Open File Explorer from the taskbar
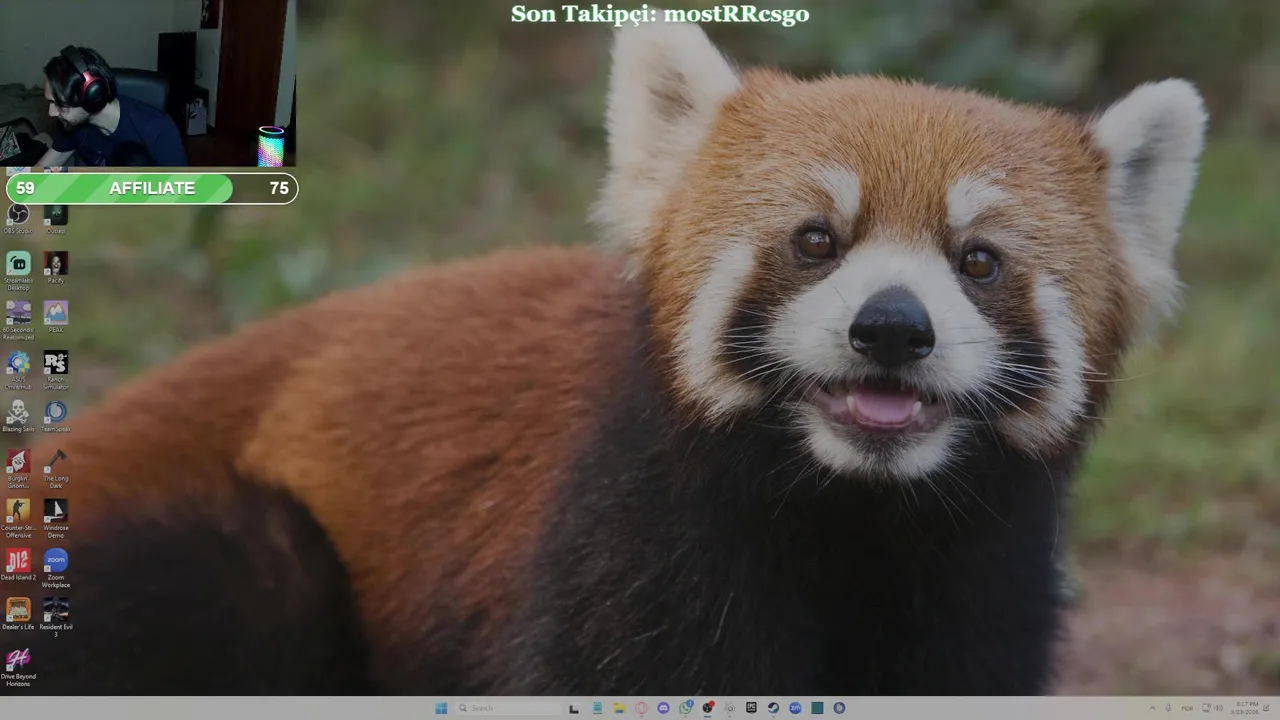The width and height of the screenshot is (1280, 720). pyautogui.click(x=619, y=708)
